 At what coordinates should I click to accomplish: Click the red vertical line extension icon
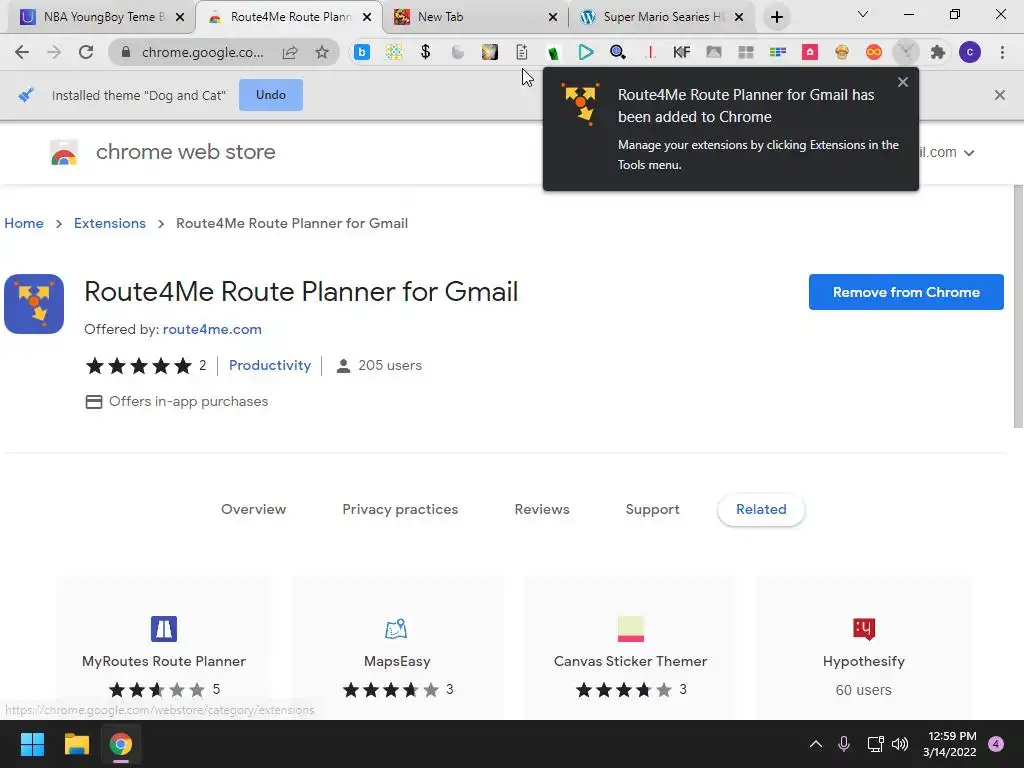tap(650, 52)
